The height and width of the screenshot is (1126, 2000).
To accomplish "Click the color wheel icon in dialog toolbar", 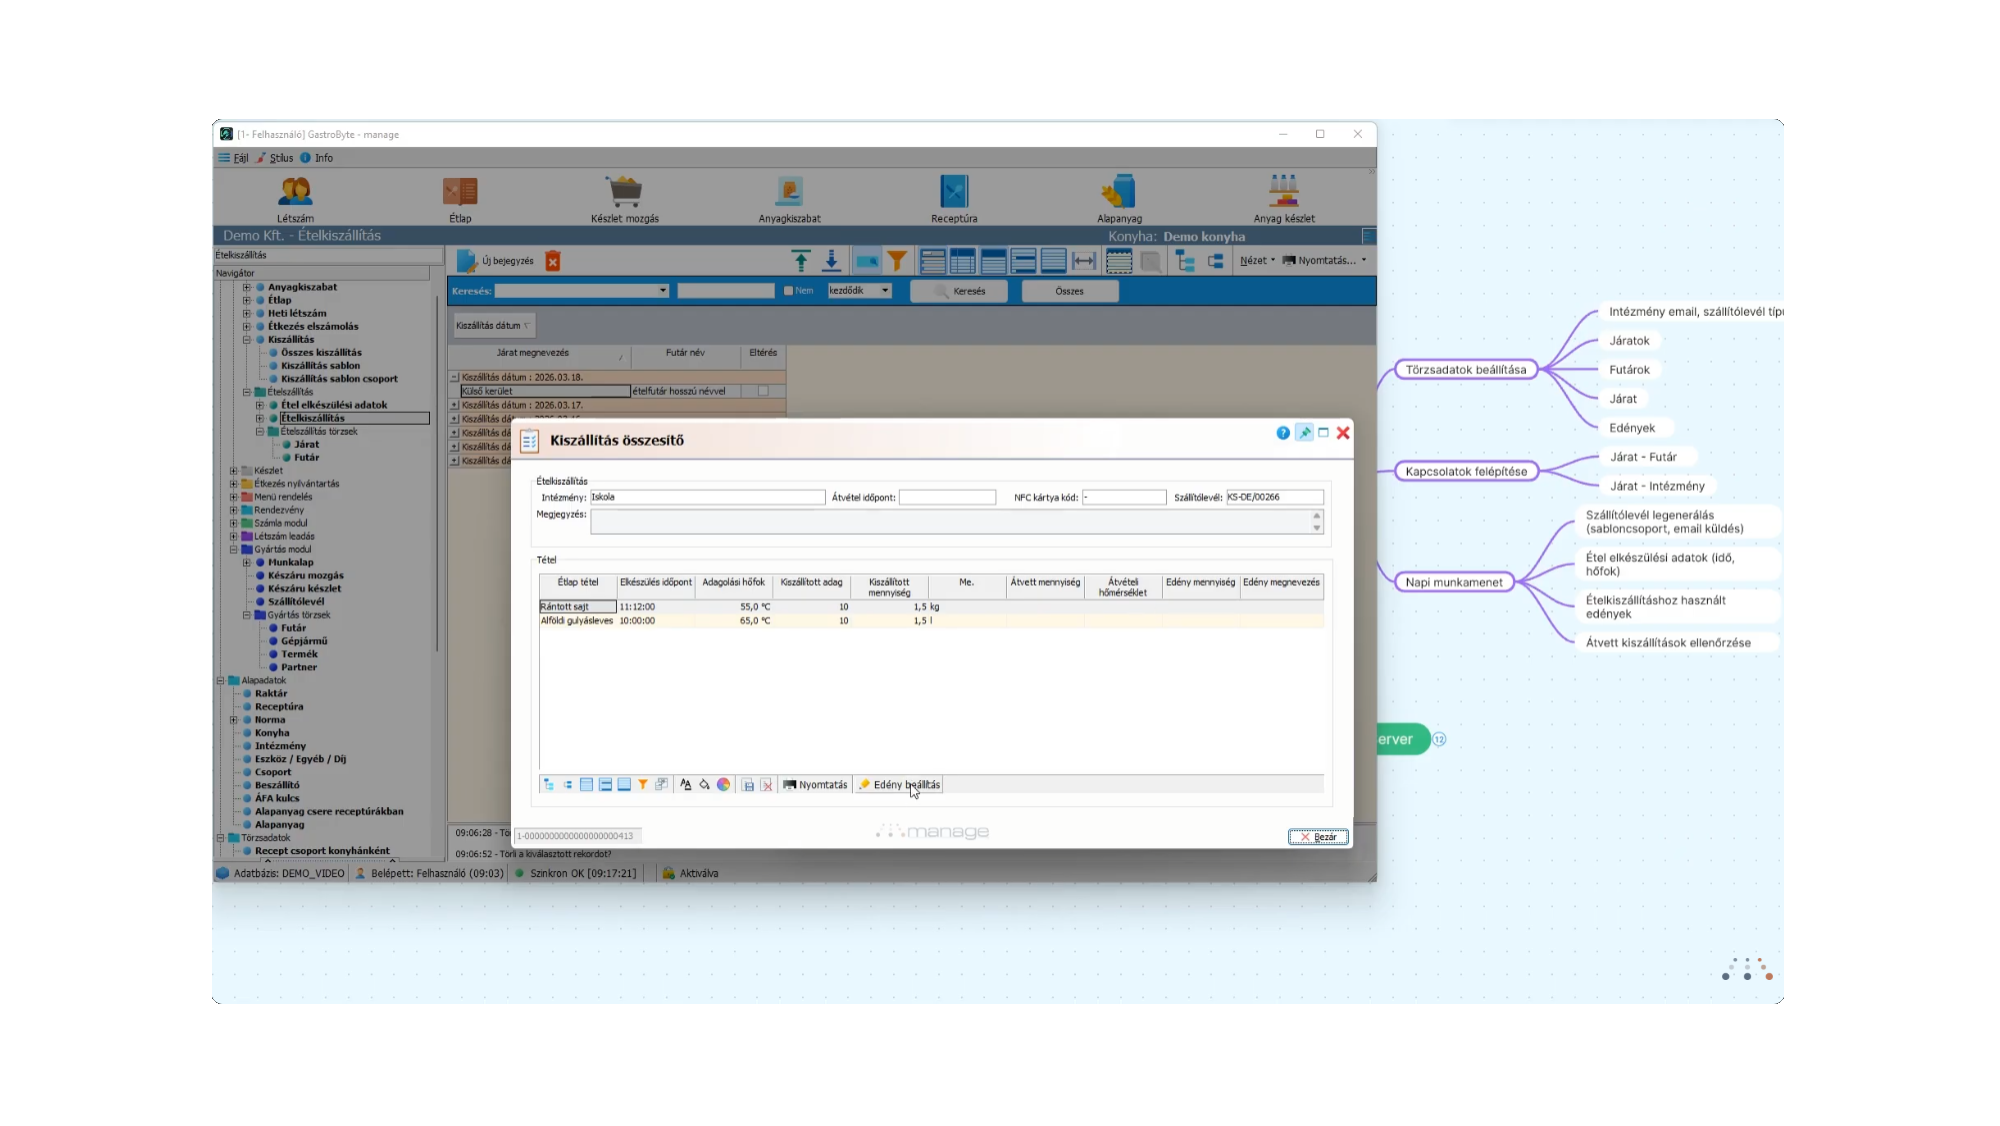I will pyautogui.click(x=723, y=785).
